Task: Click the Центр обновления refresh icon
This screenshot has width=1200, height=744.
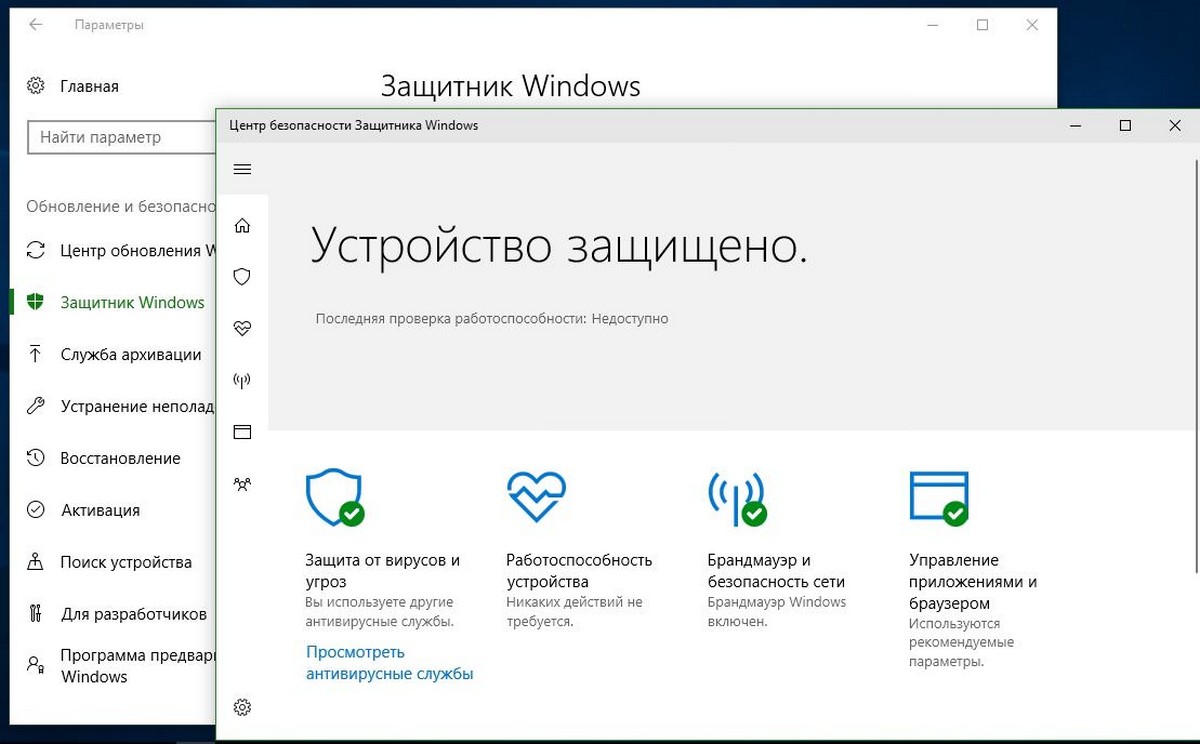Action: pyautogui.click(x=36, y=250)
